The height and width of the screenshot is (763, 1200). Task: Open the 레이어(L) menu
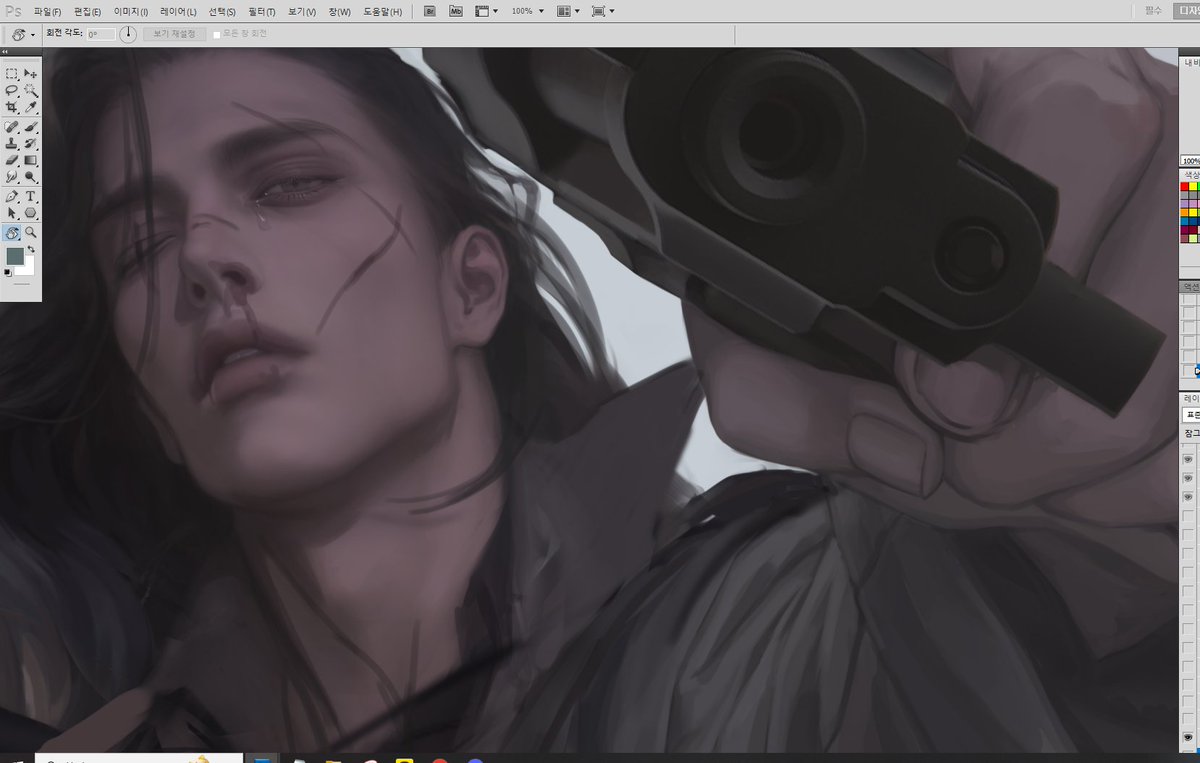click(178, 12)
